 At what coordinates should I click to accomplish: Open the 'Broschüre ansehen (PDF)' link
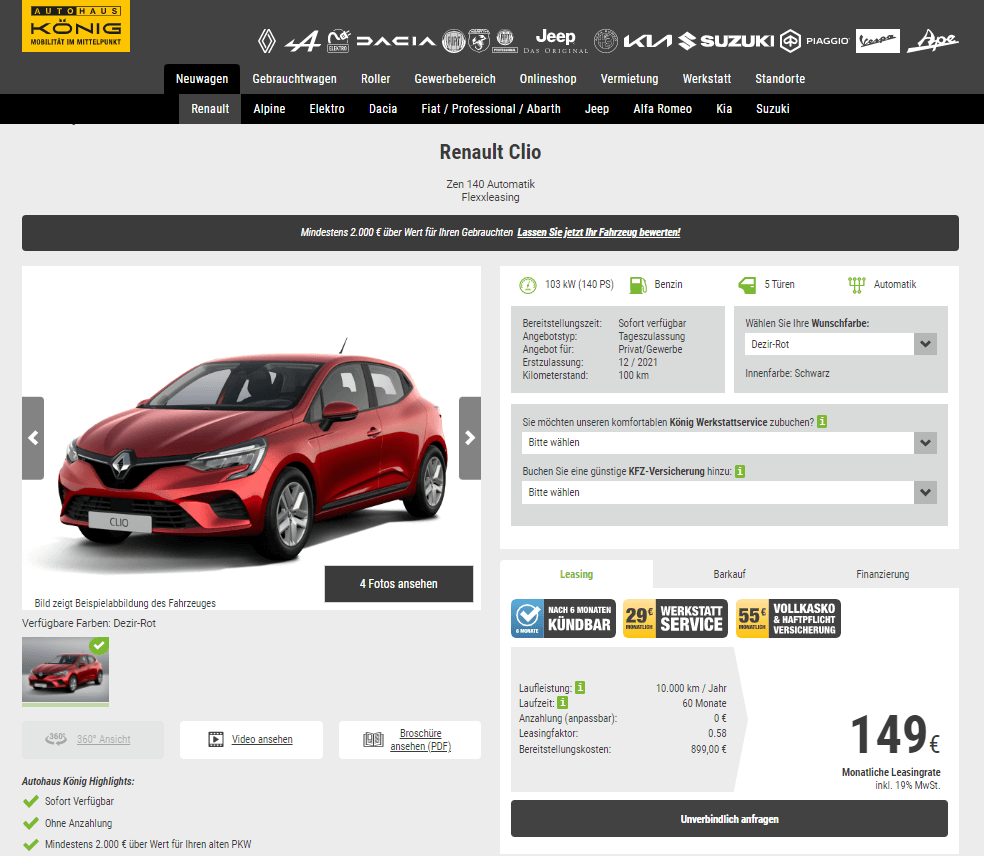(x=410, y=740)
